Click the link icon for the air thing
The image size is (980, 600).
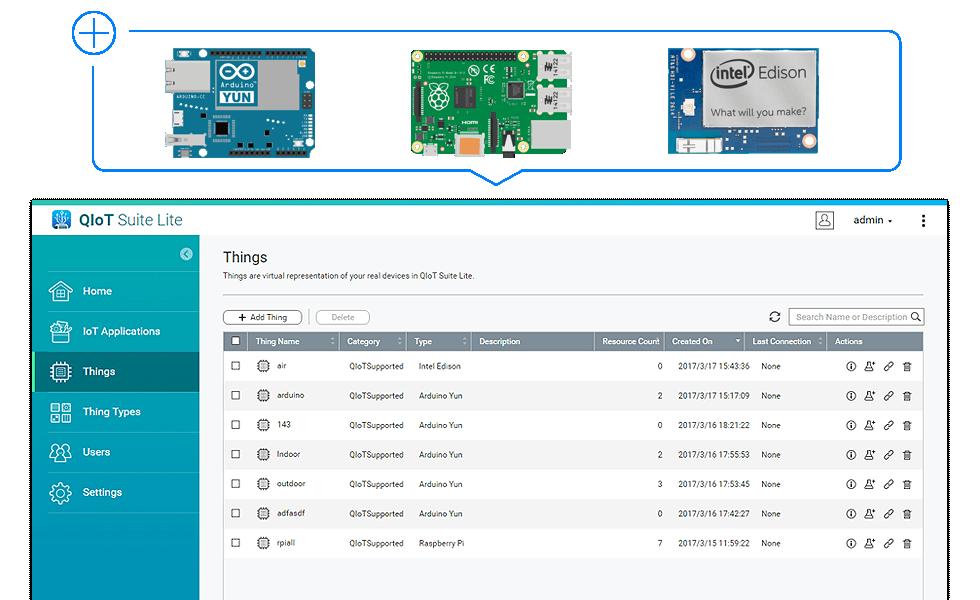[x=888, y=366]
